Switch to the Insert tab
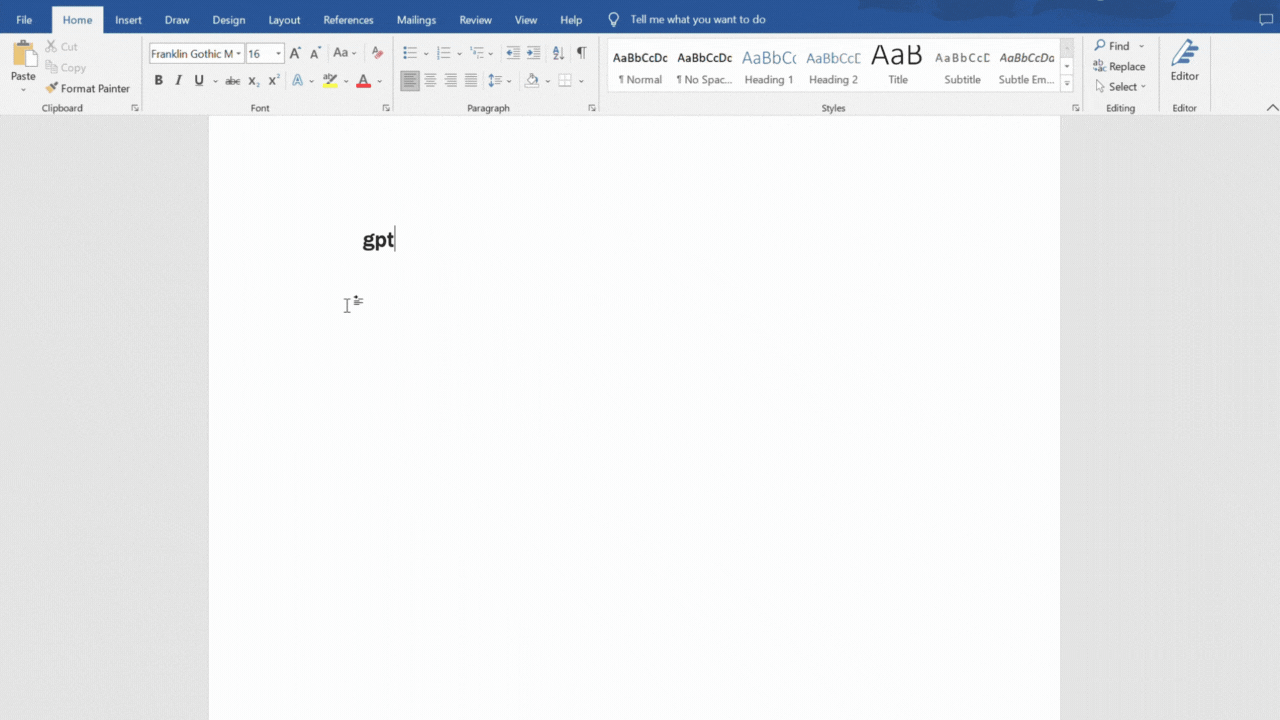The width and height of the screenshot is (1280, 720). point(128,20)
